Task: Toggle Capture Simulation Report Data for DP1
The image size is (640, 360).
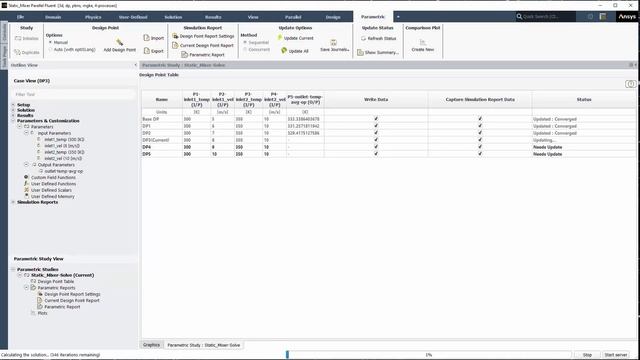Action: pos(480,126)
